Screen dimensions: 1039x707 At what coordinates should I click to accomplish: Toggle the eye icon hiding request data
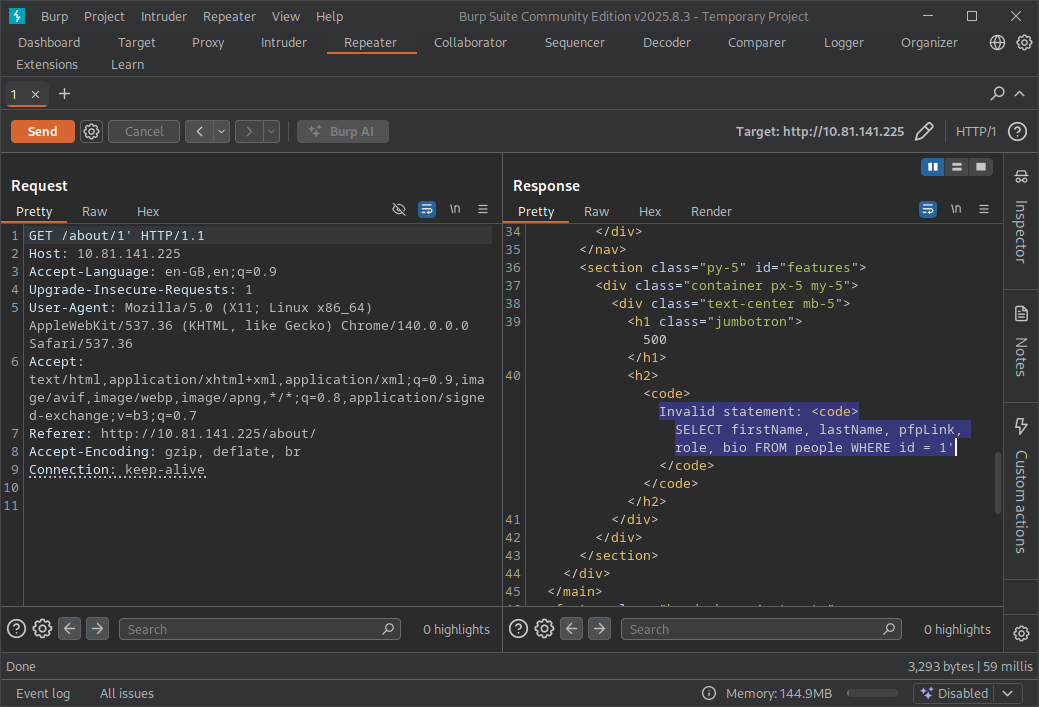tap(399, 209)
